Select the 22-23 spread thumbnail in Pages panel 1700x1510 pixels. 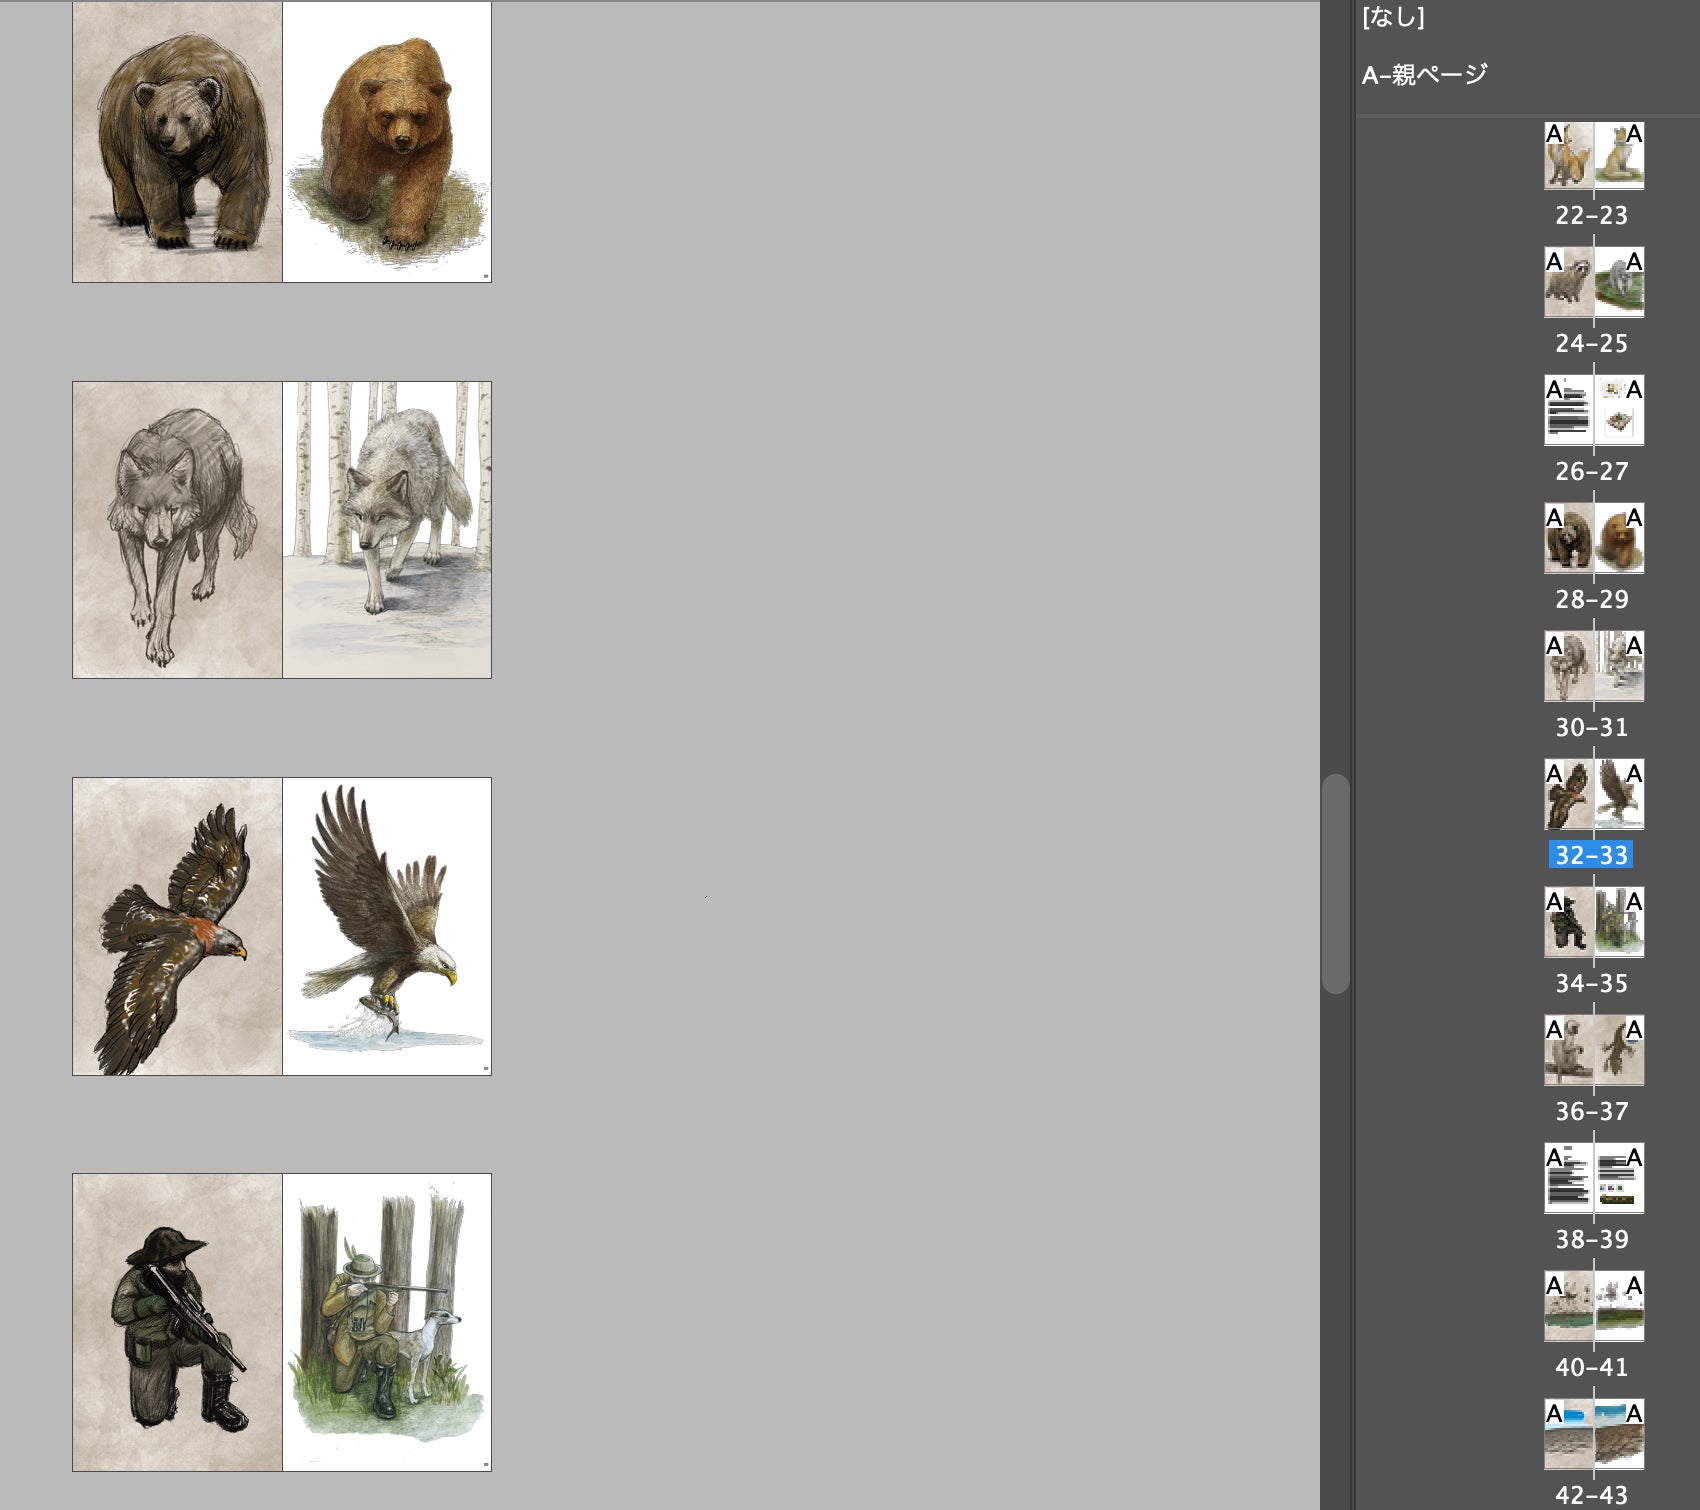click(1593, 156)
